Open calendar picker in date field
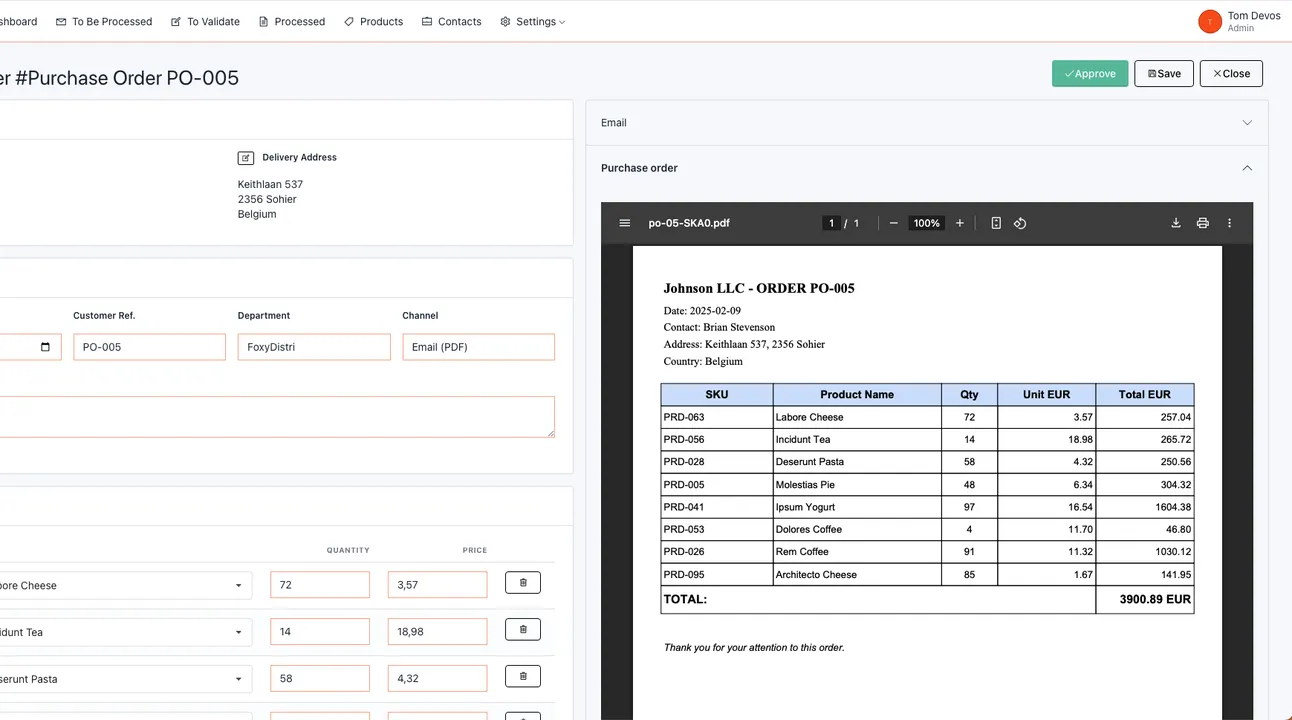This screenshot has height=720, width=1292. pos(45,347)
